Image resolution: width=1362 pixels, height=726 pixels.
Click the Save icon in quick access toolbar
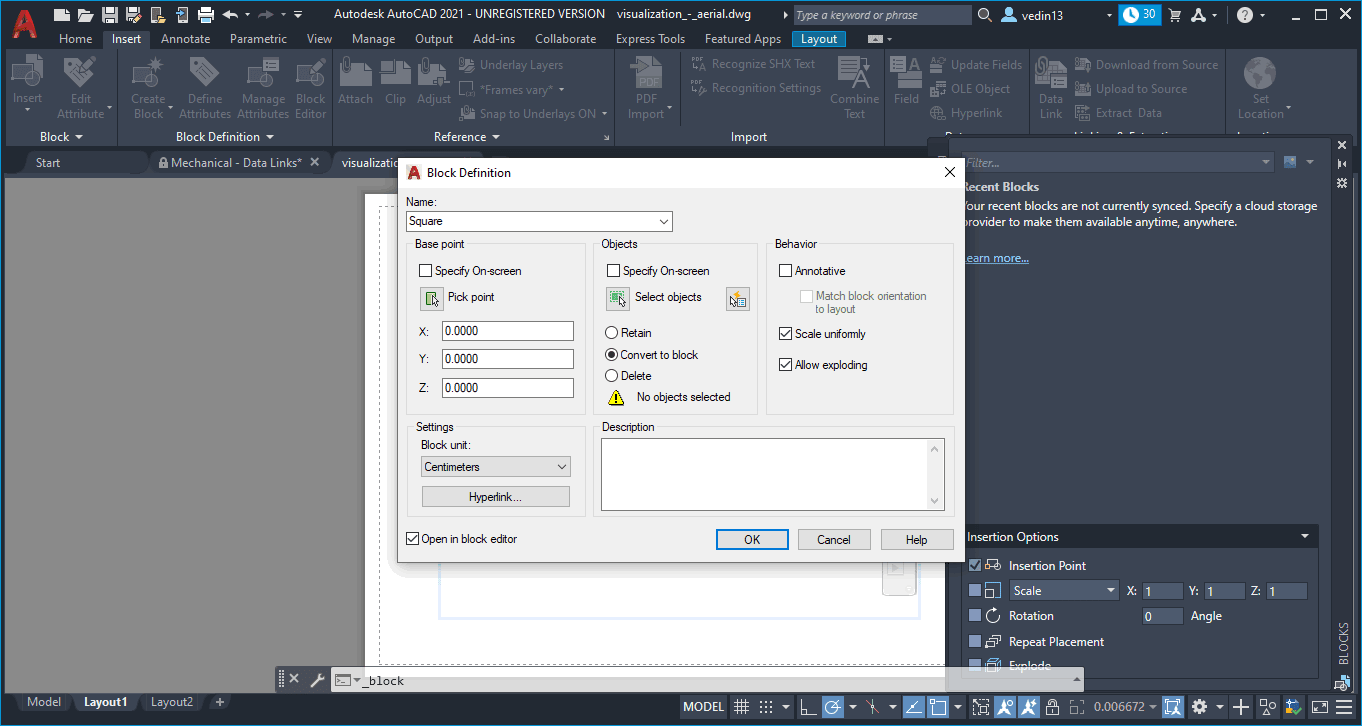[x=110, y=14]
